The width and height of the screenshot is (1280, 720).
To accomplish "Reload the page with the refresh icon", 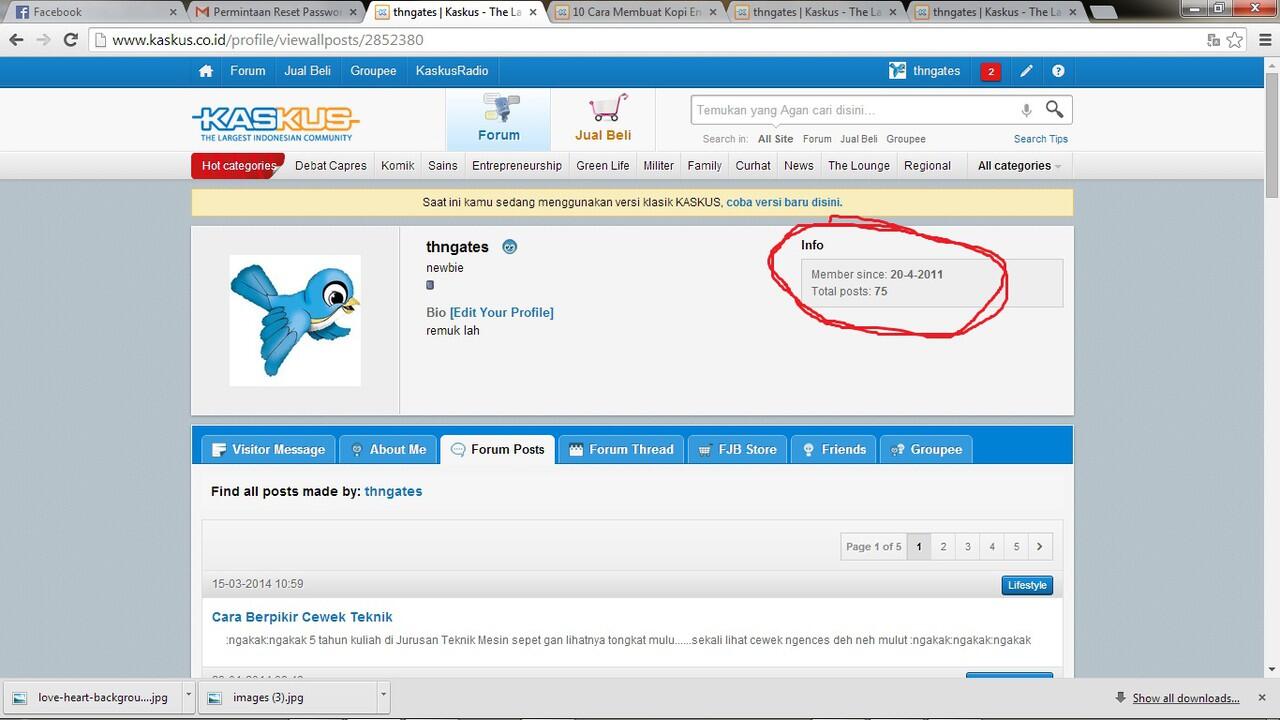I will coord(70,40).
